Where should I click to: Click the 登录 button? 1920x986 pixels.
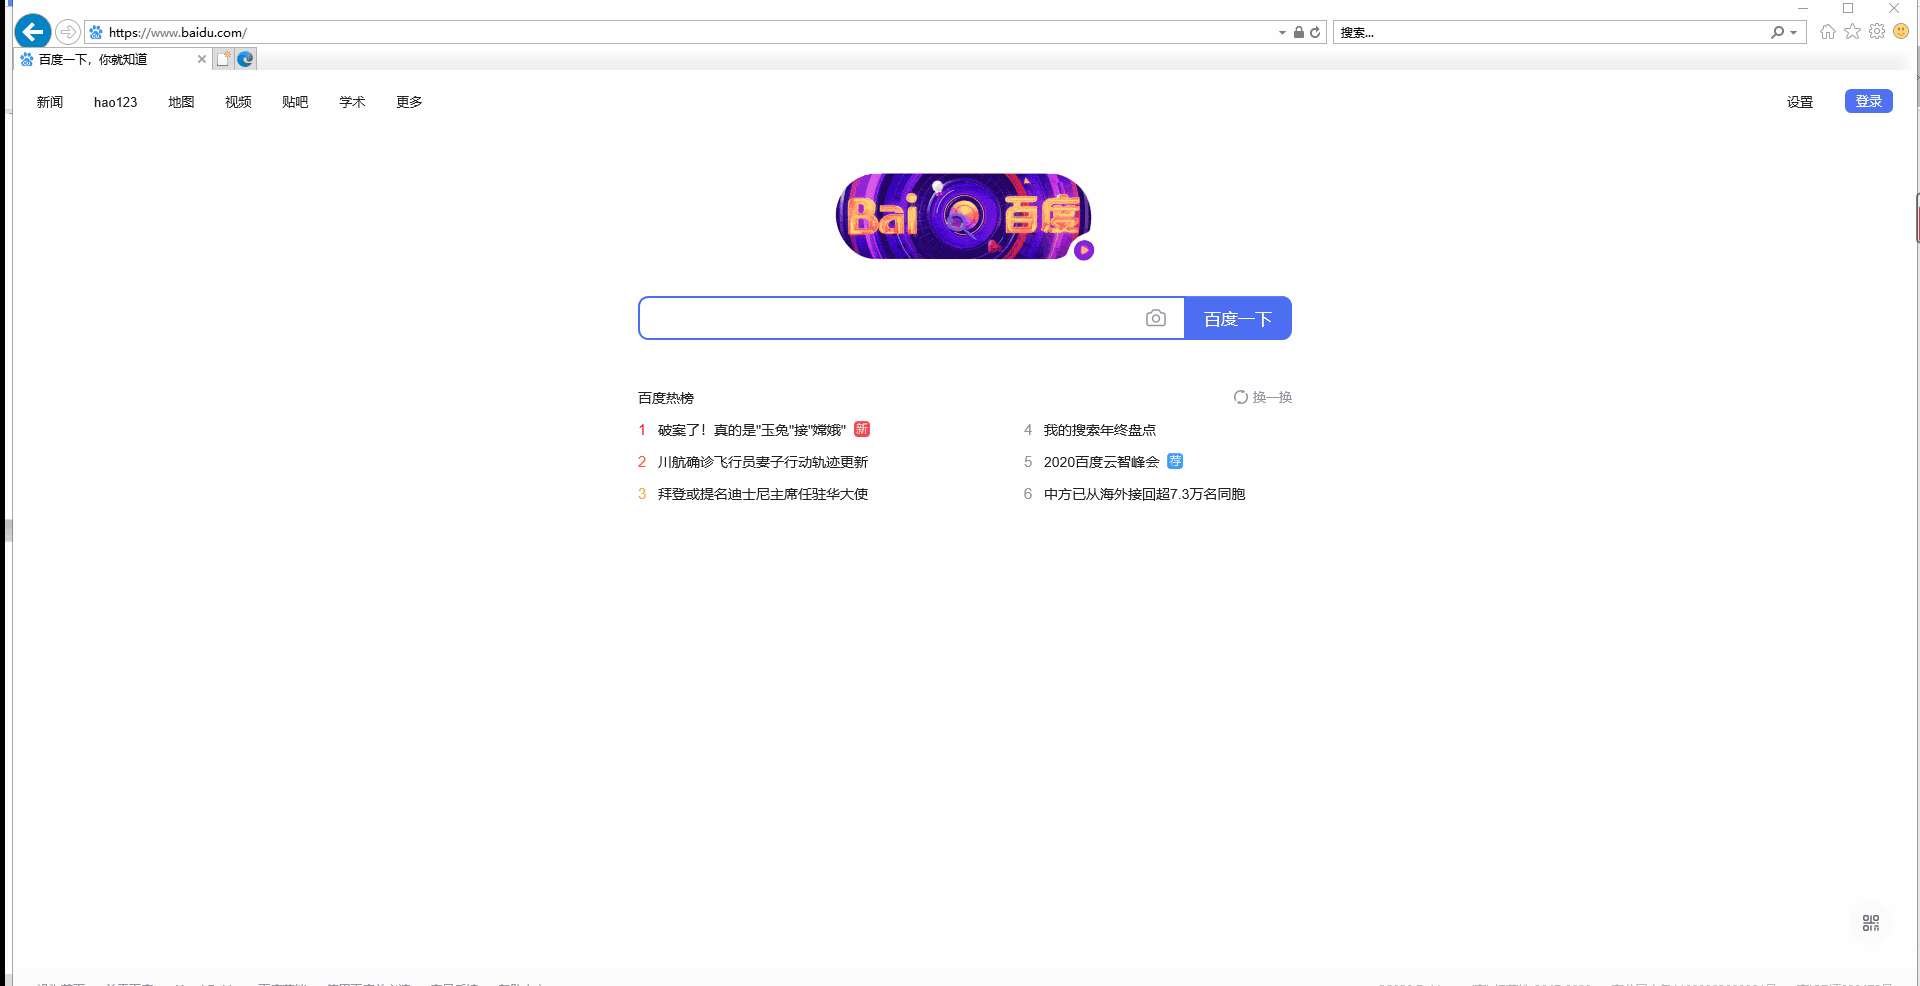click(1868, 101)
